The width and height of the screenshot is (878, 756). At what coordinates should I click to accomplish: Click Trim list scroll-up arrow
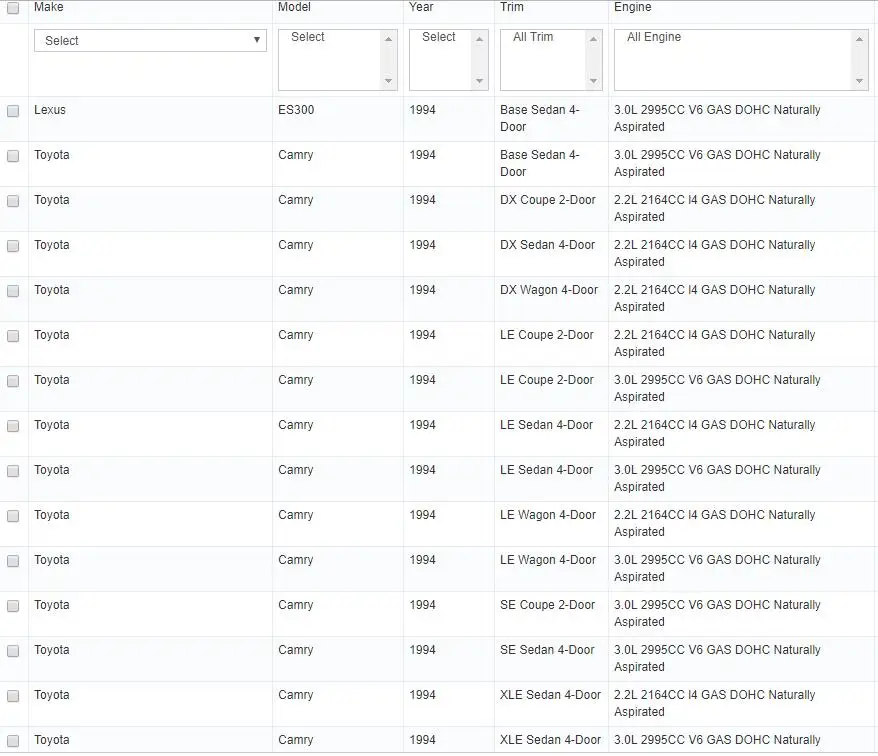pyautogui.click(x=594, y=39)
